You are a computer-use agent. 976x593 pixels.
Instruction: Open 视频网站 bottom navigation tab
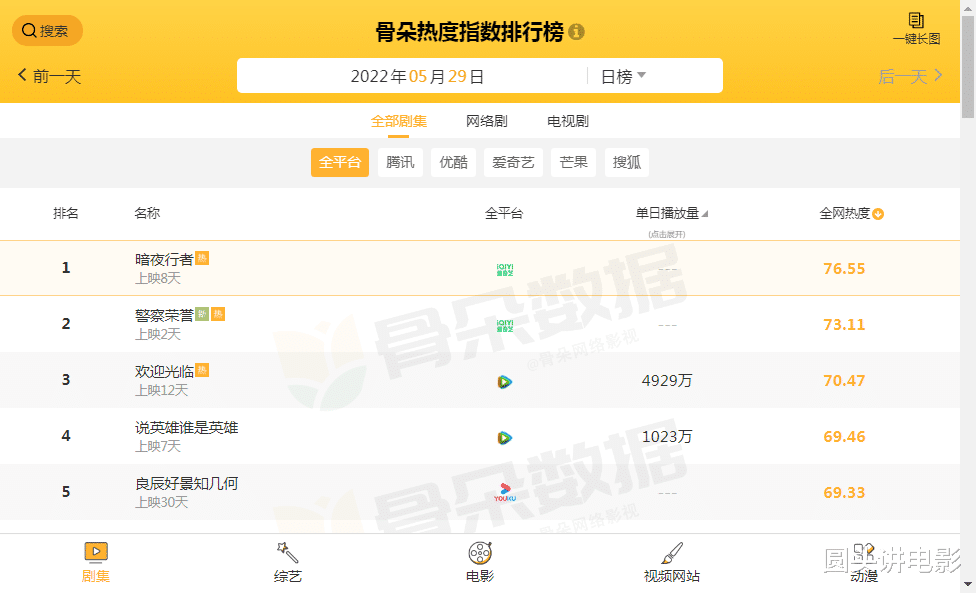[672, 563]
